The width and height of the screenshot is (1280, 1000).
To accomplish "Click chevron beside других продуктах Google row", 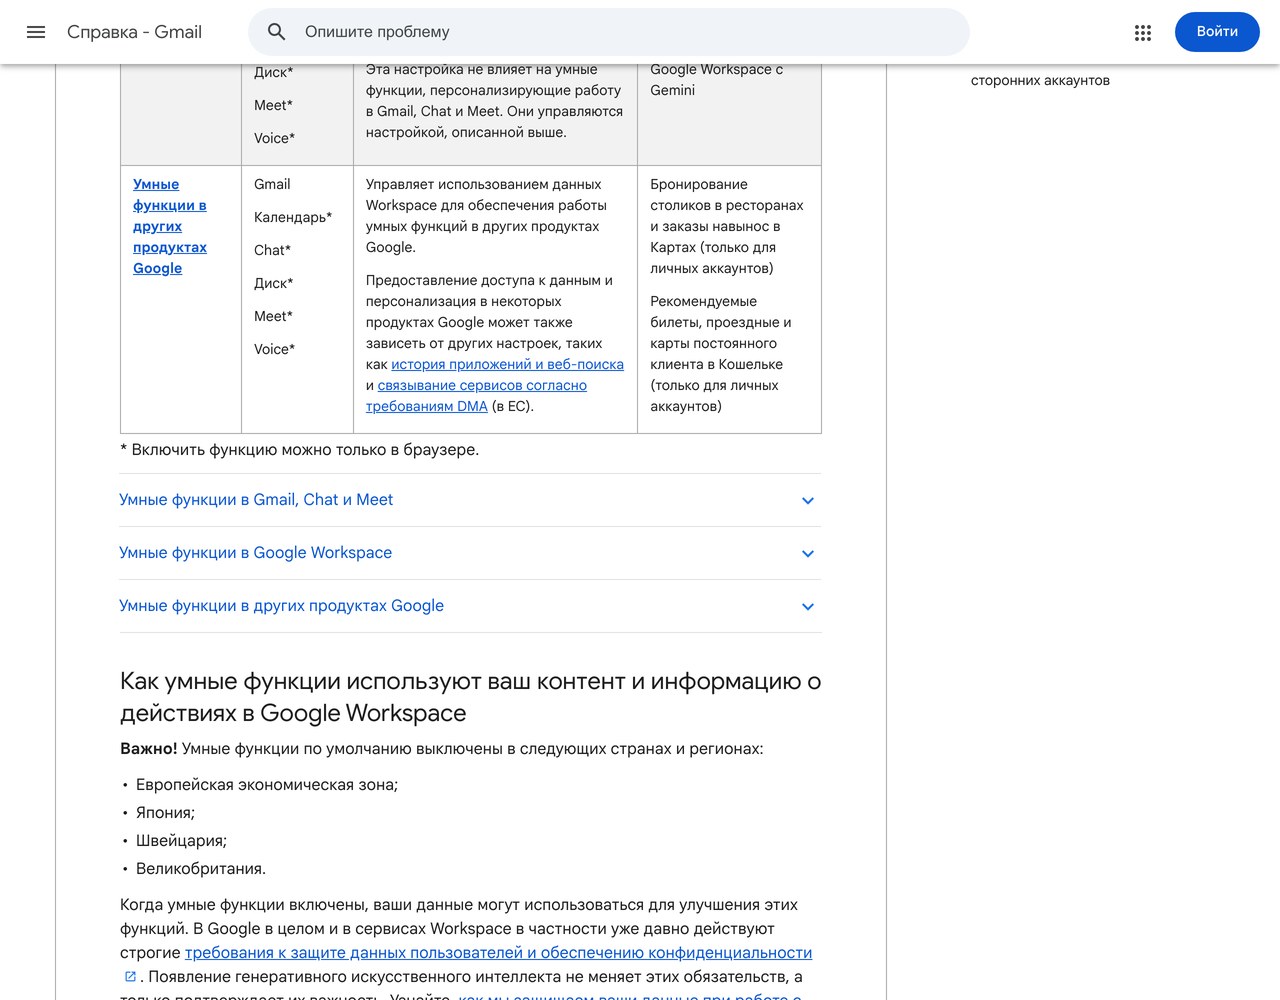I will pos(808,607).
